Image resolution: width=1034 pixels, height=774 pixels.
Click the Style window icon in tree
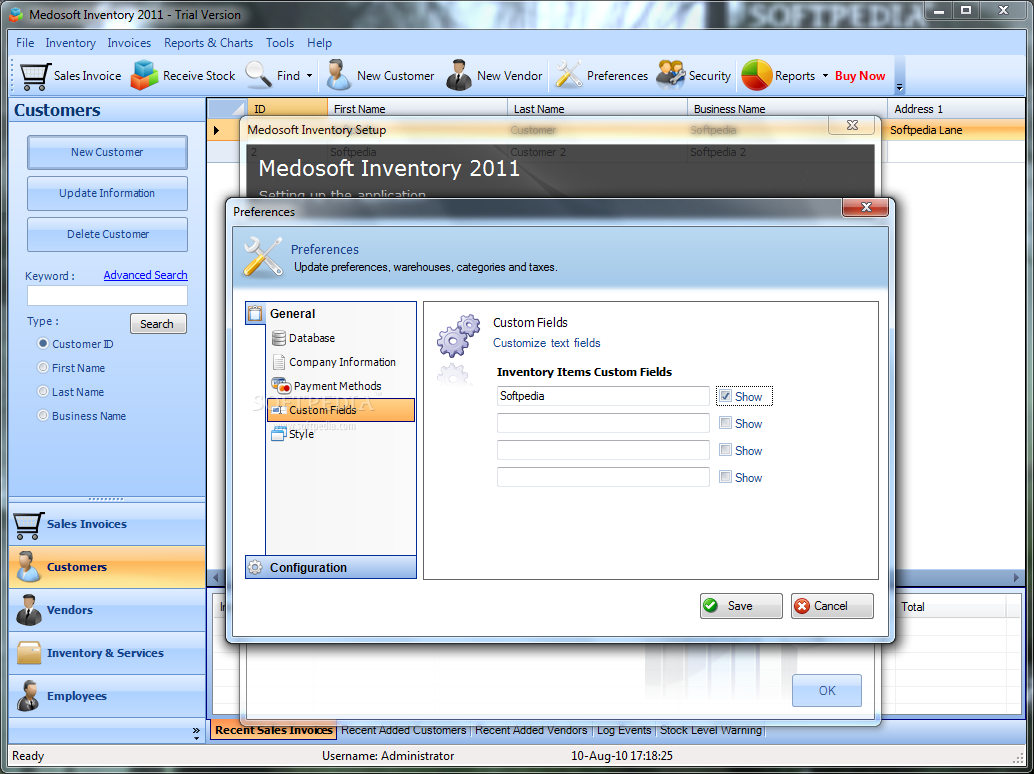279,433
